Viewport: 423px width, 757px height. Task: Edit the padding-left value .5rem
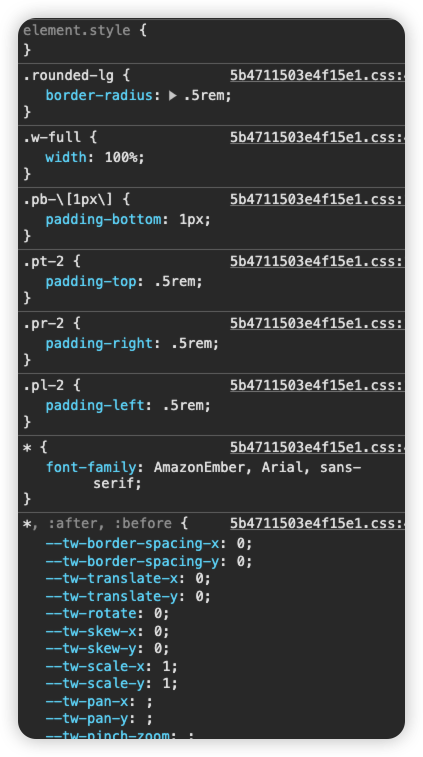(183, 406)
